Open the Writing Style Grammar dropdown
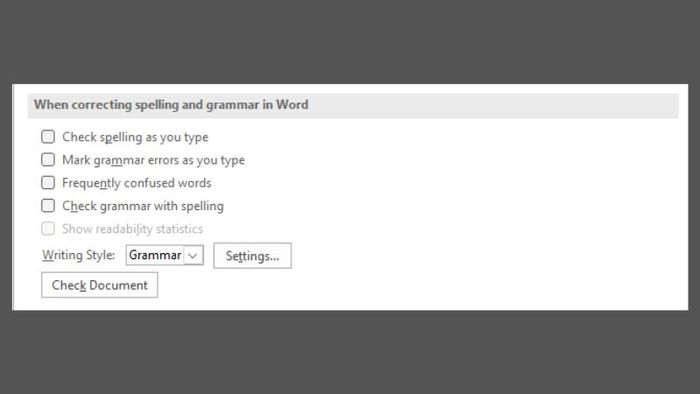The height and width of the screenshot is (394, 700). click(165, 255)
